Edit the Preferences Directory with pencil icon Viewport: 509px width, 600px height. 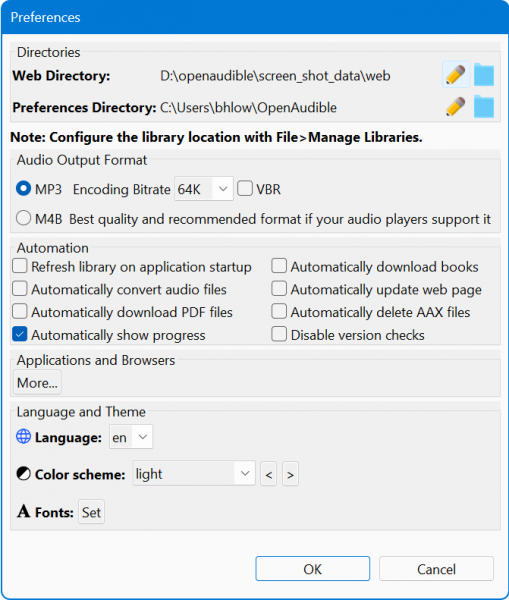[x=456, y=107]
